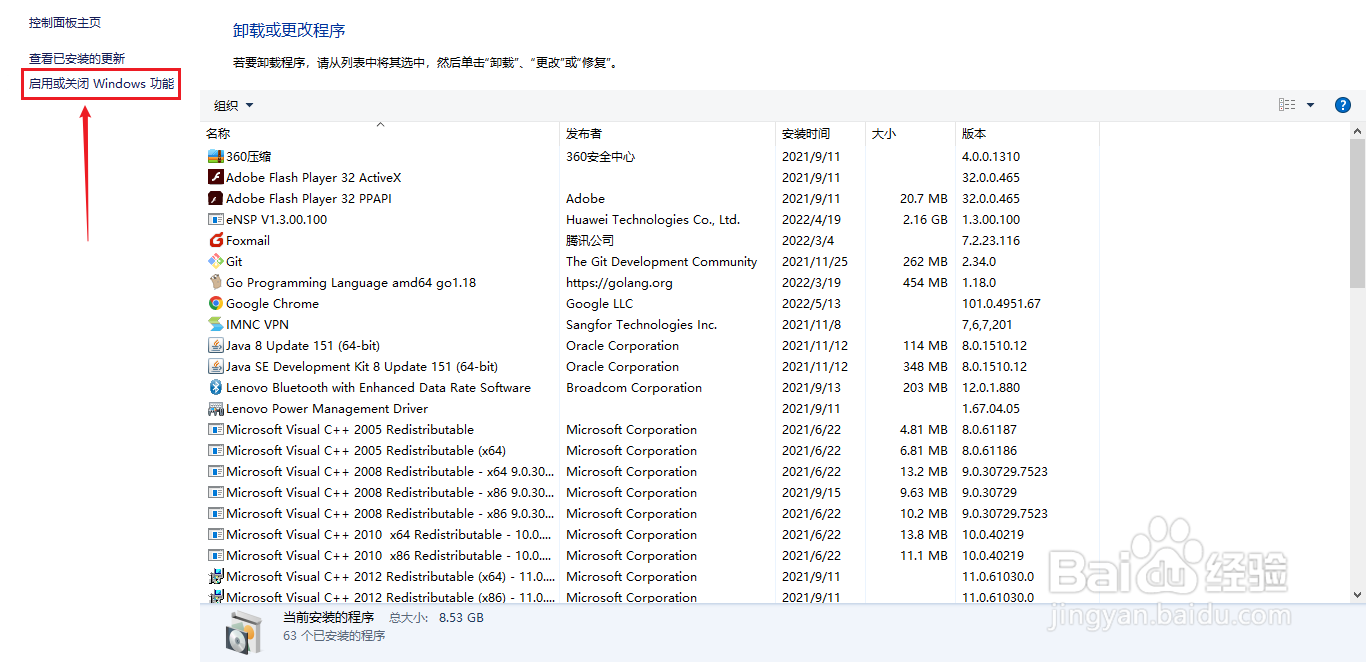This screenshot has width=1366, height=662.
Task: Sort by the 版本 column header
Action: point(1027,133)
